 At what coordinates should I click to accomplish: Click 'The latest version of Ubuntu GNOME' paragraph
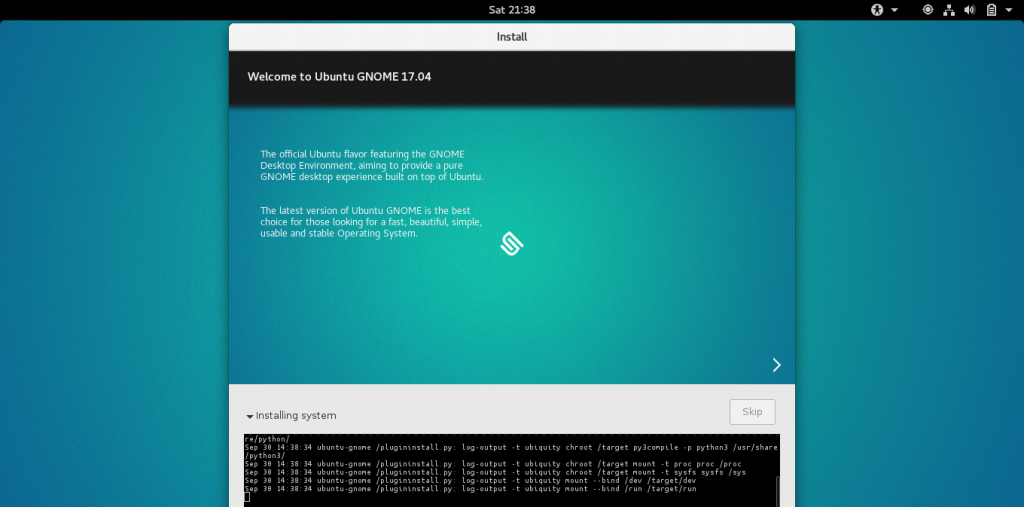[x=371, y=221]
